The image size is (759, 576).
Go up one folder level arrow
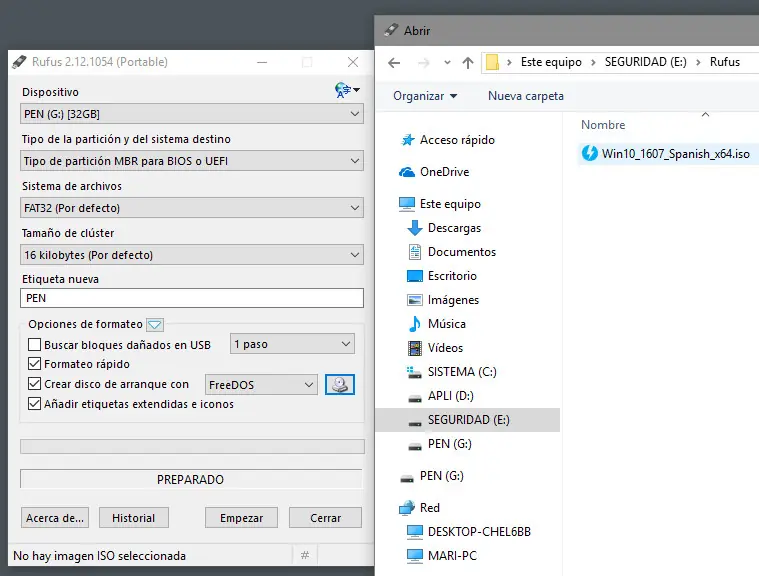tap(468, 62)
